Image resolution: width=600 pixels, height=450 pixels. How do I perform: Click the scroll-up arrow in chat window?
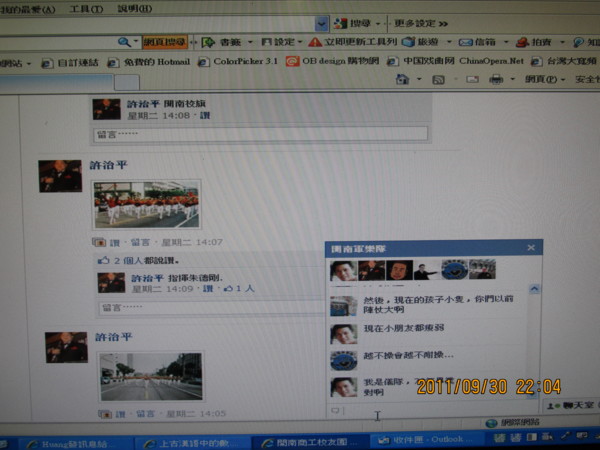coord(534,290)
